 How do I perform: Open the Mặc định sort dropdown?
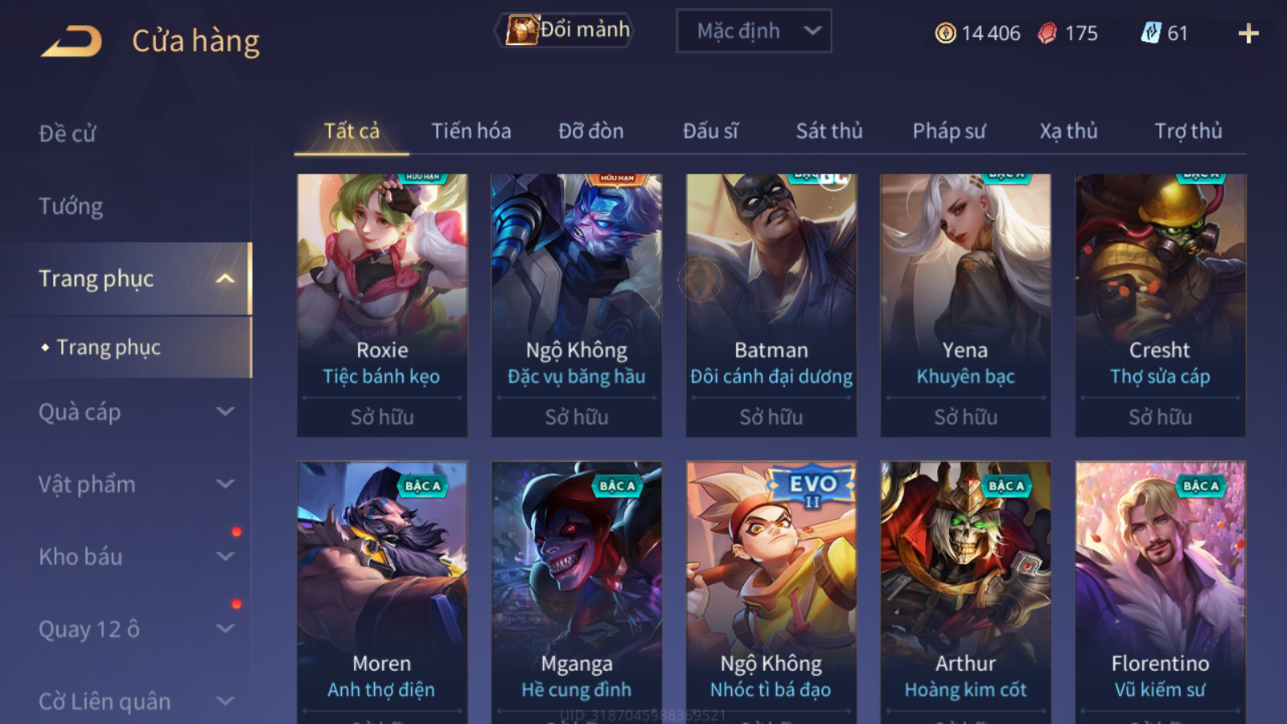(x=754, y=31)
